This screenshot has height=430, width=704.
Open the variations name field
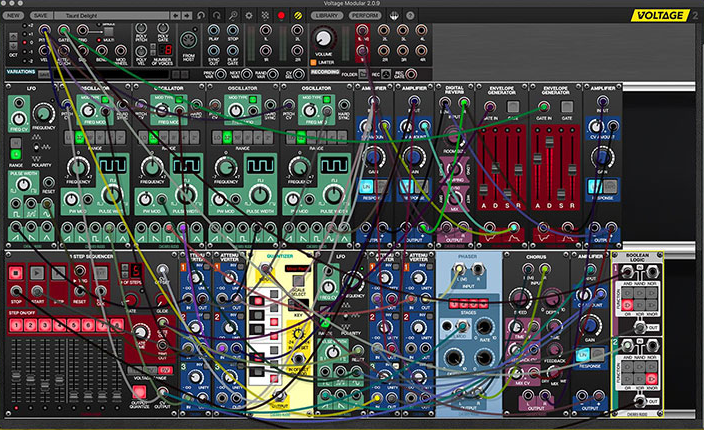110,74
